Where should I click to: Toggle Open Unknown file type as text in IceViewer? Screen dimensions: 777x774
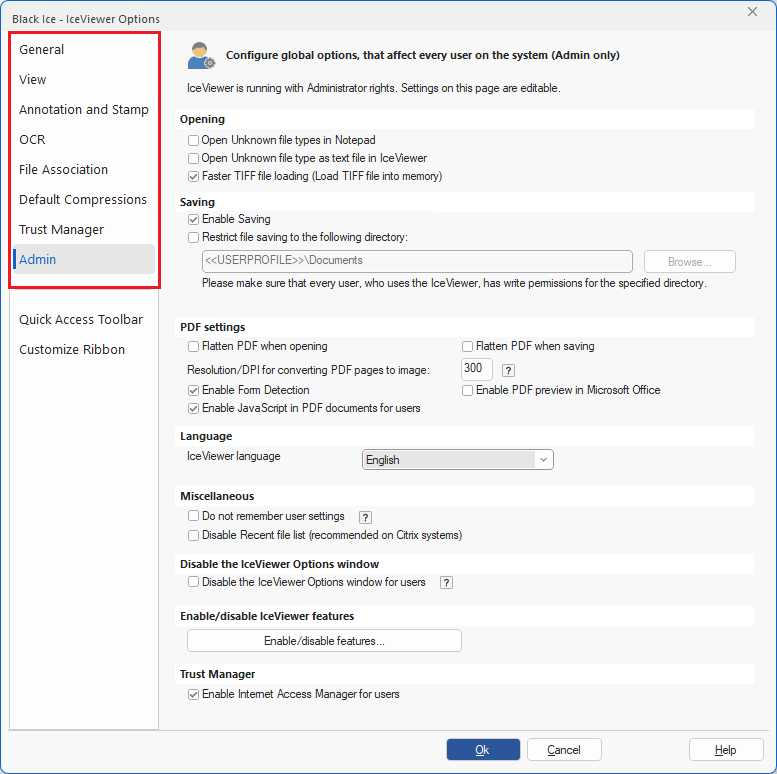(193, 159)
